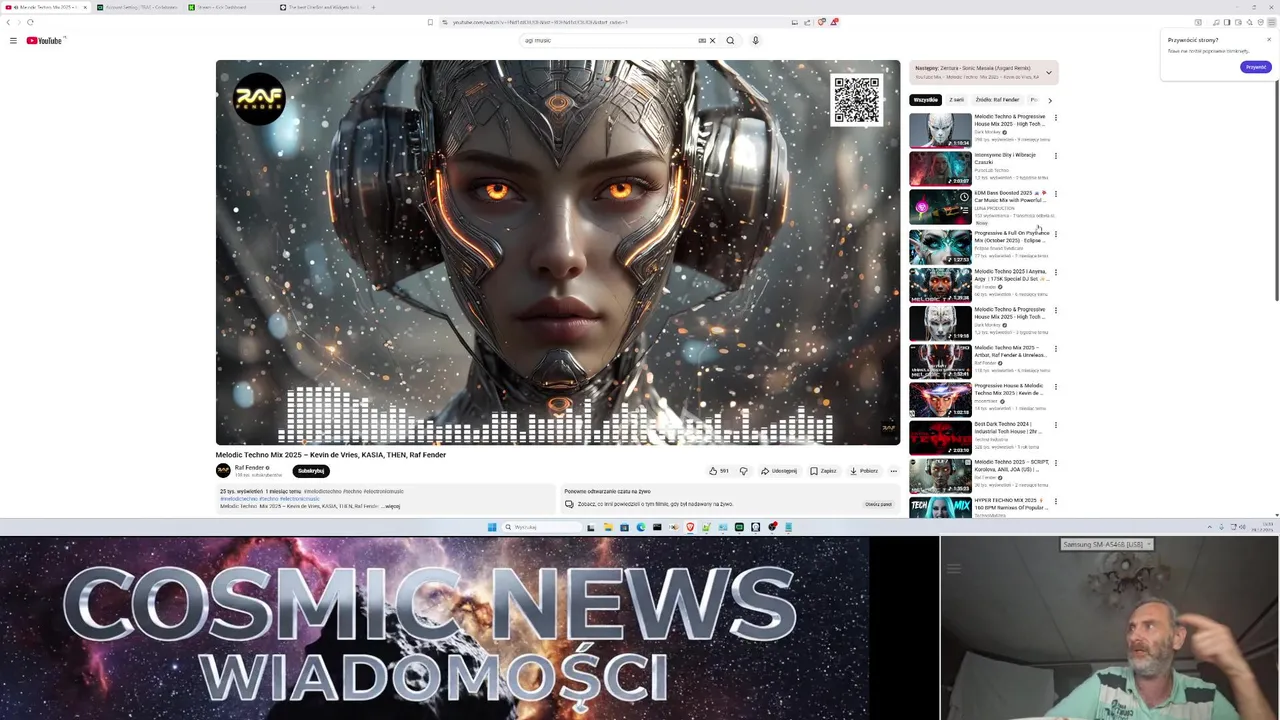Open options for Intensywne Bity video

(x=1055, y=156)
